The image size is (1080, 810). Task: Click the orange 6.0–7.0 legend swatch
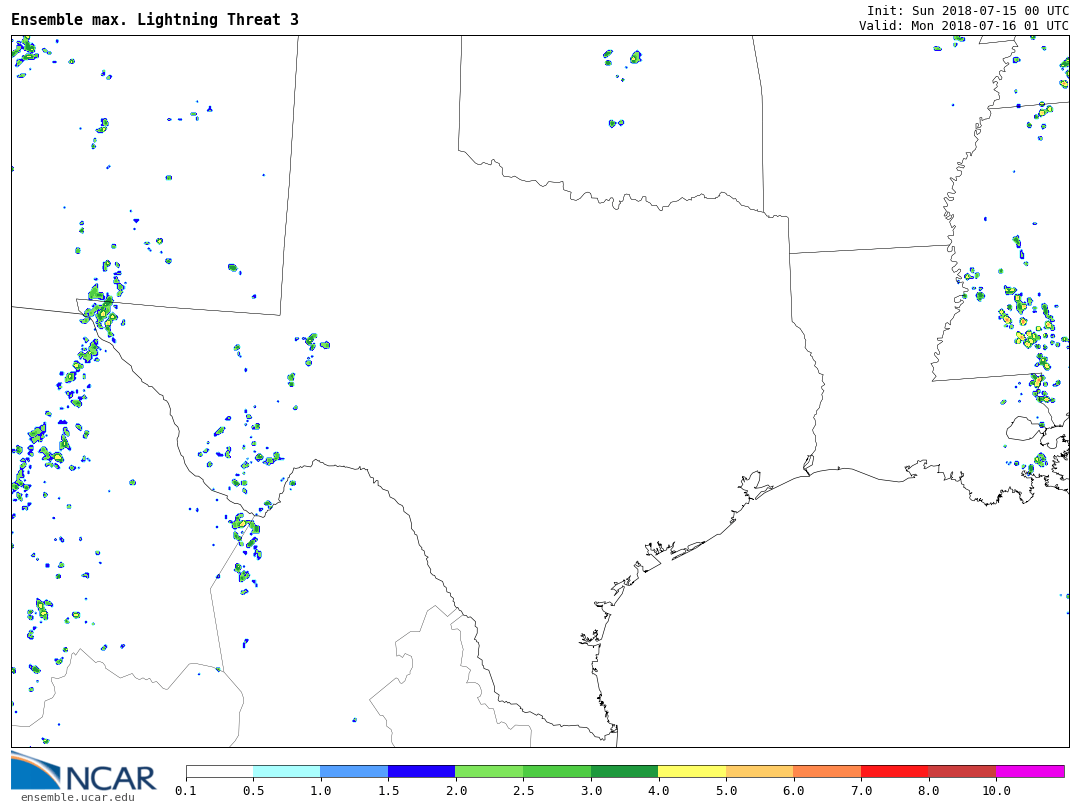tap(827, 771)
